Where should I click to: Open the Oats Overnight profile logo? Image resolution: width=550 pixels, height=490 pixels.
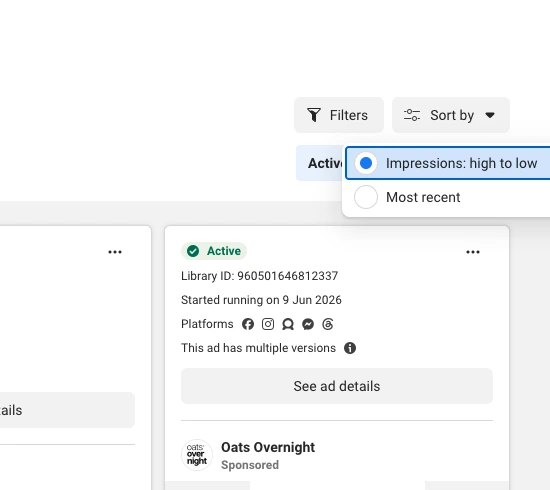197,455
